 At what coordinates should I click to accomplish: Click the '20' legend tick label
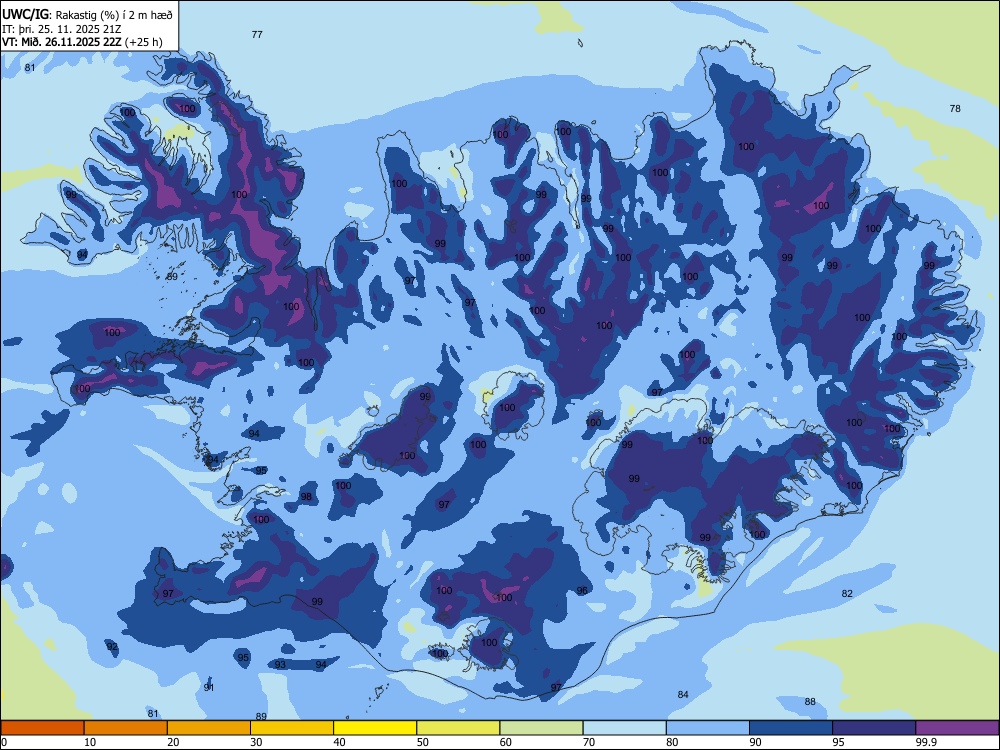click(x=173, y=742)
